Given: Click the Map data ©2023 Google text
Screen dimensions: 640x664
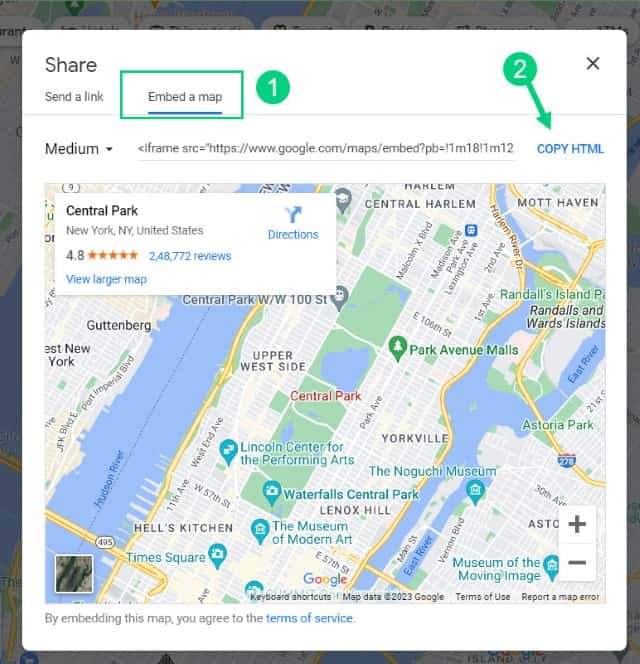Looking at the screenshot, I should pos(393,597).
